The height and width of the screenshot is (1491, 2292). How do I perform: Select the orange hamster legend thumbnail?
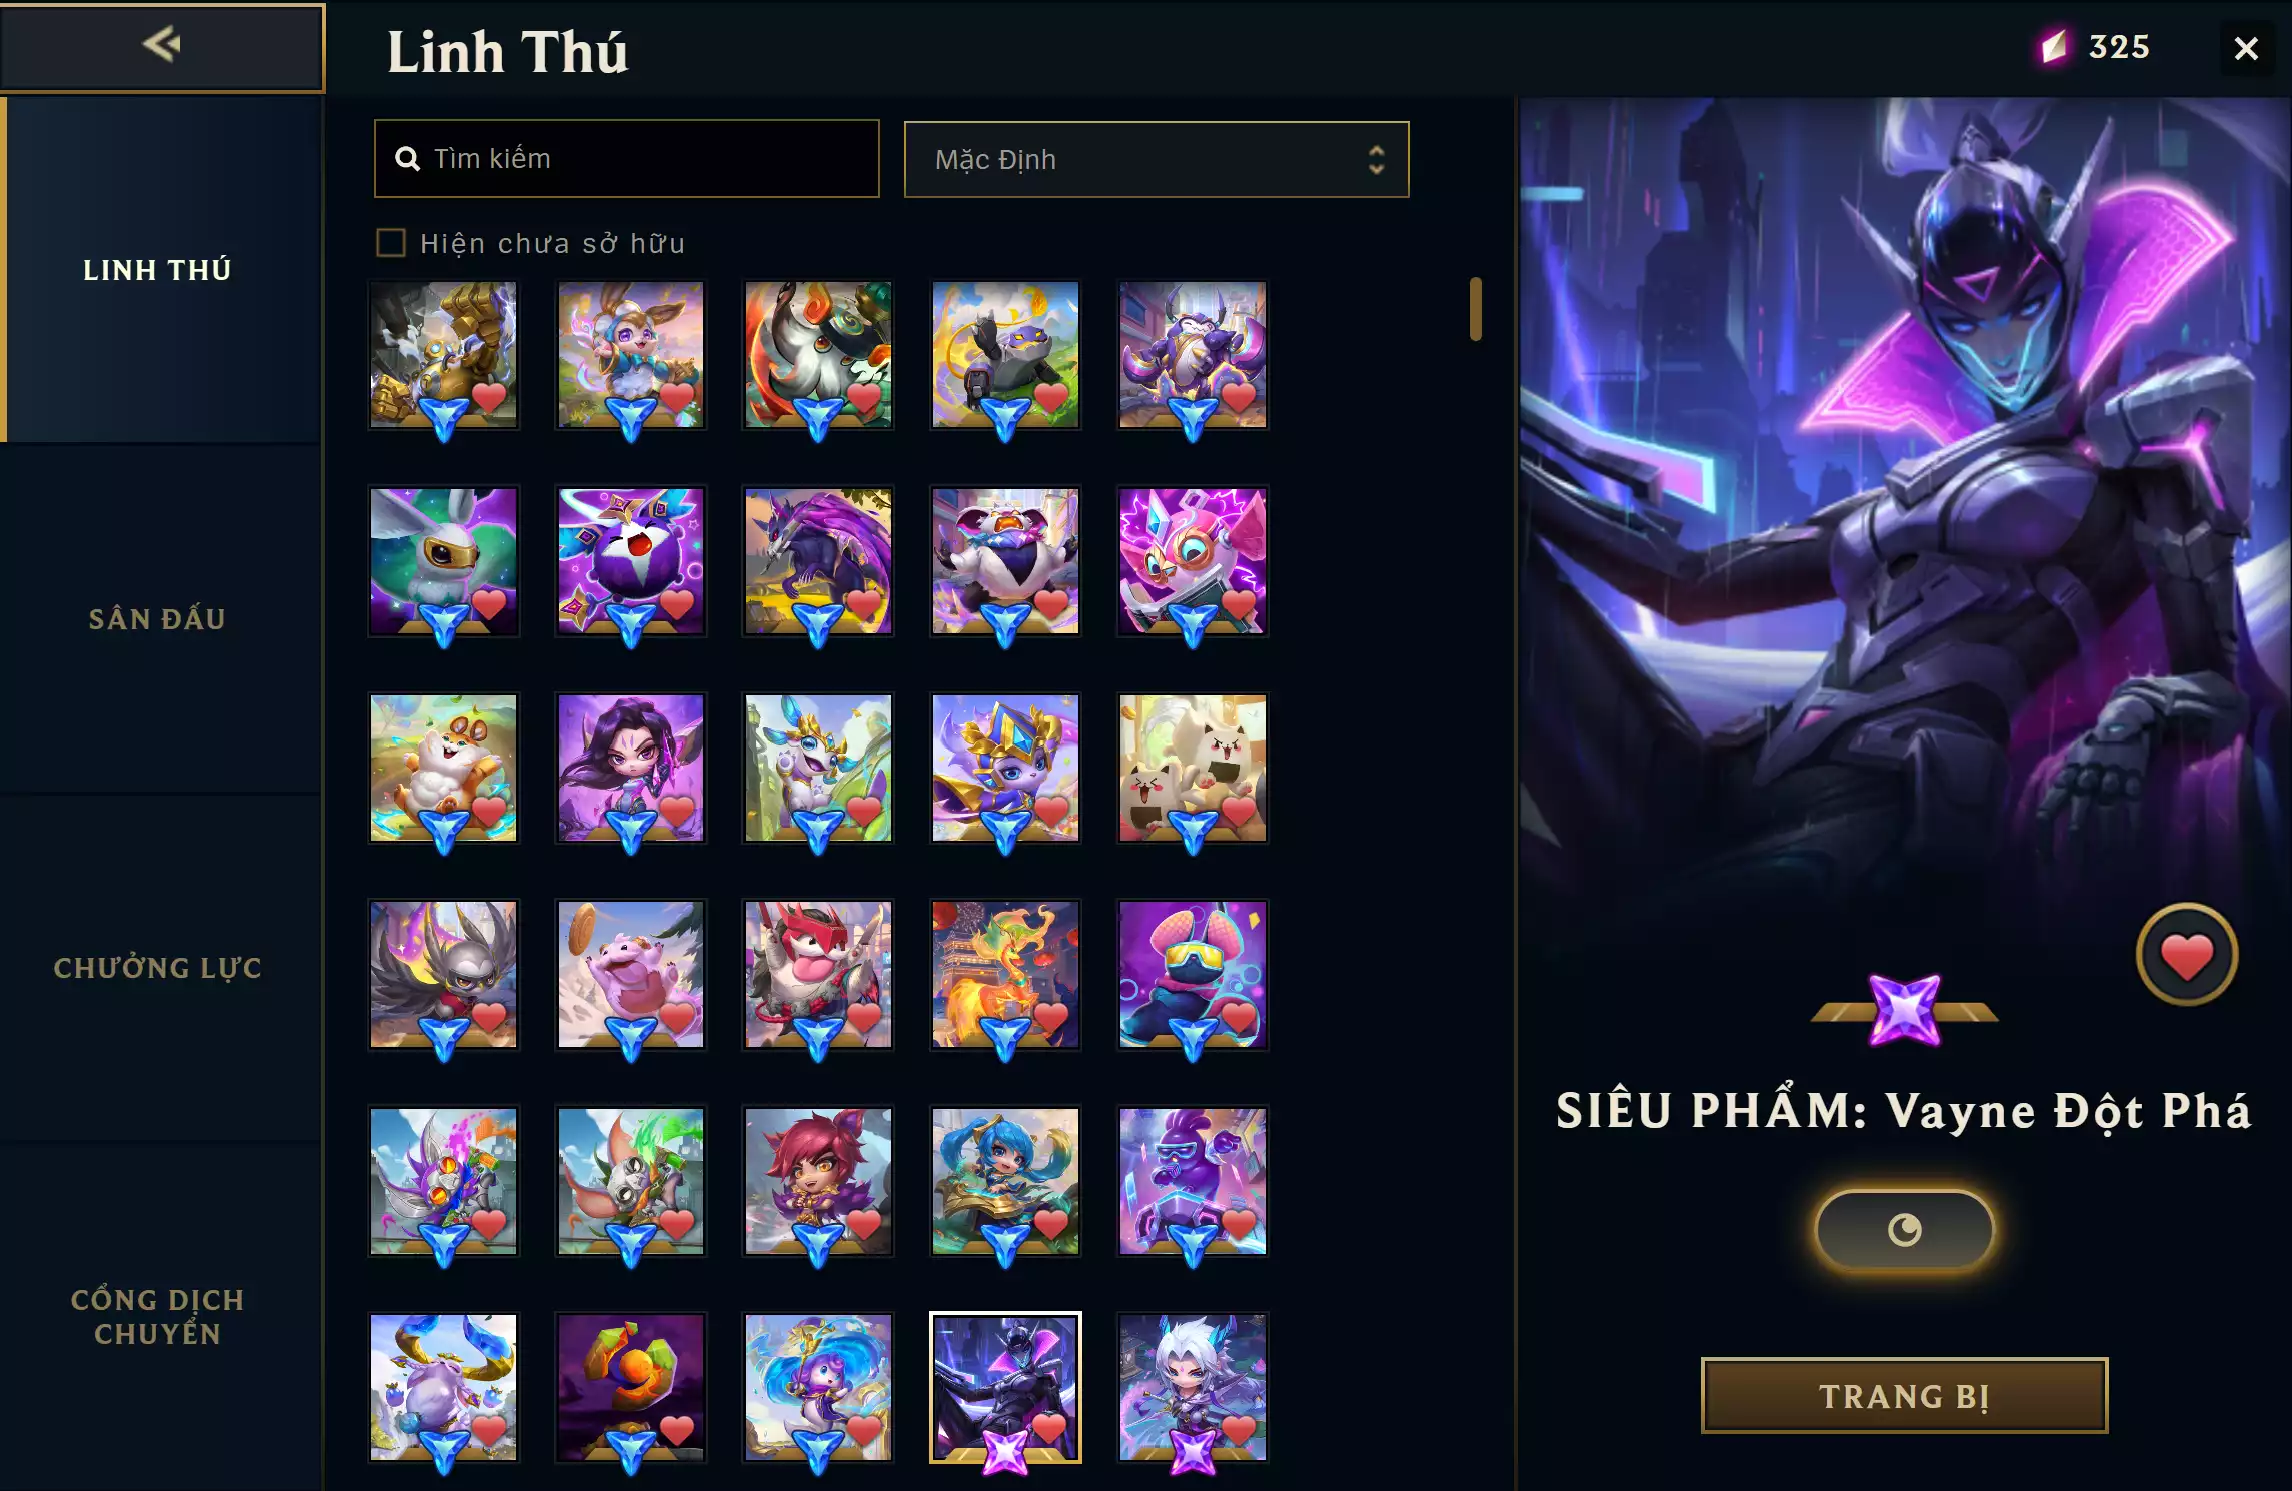(x=444, y=768)
